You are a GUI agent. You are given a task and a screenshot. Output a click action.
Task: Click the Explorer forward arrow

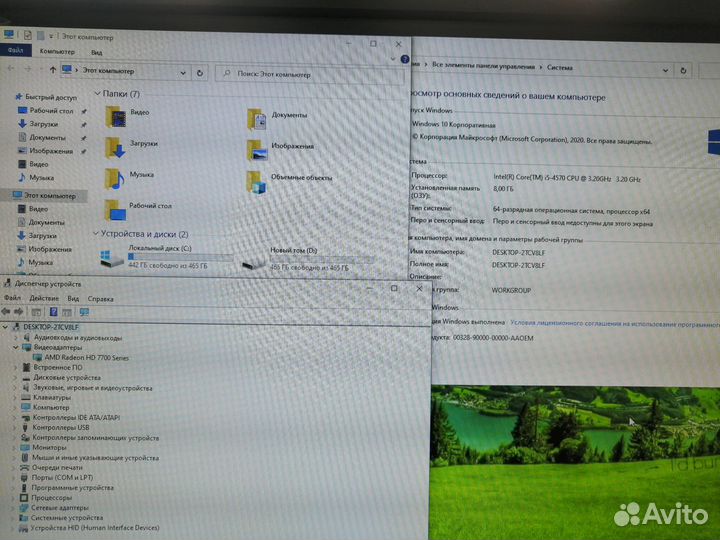[x=28, y=68]
